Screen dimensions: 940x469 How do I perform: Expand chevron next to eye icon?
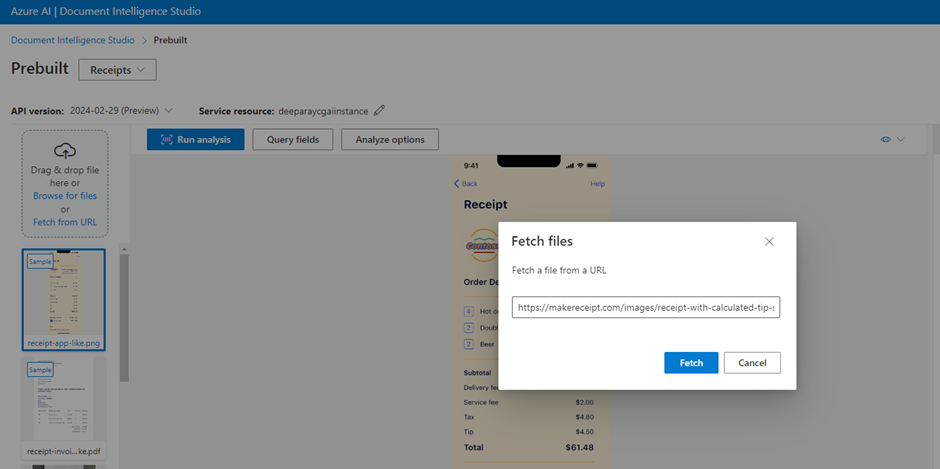pos(900,139)
